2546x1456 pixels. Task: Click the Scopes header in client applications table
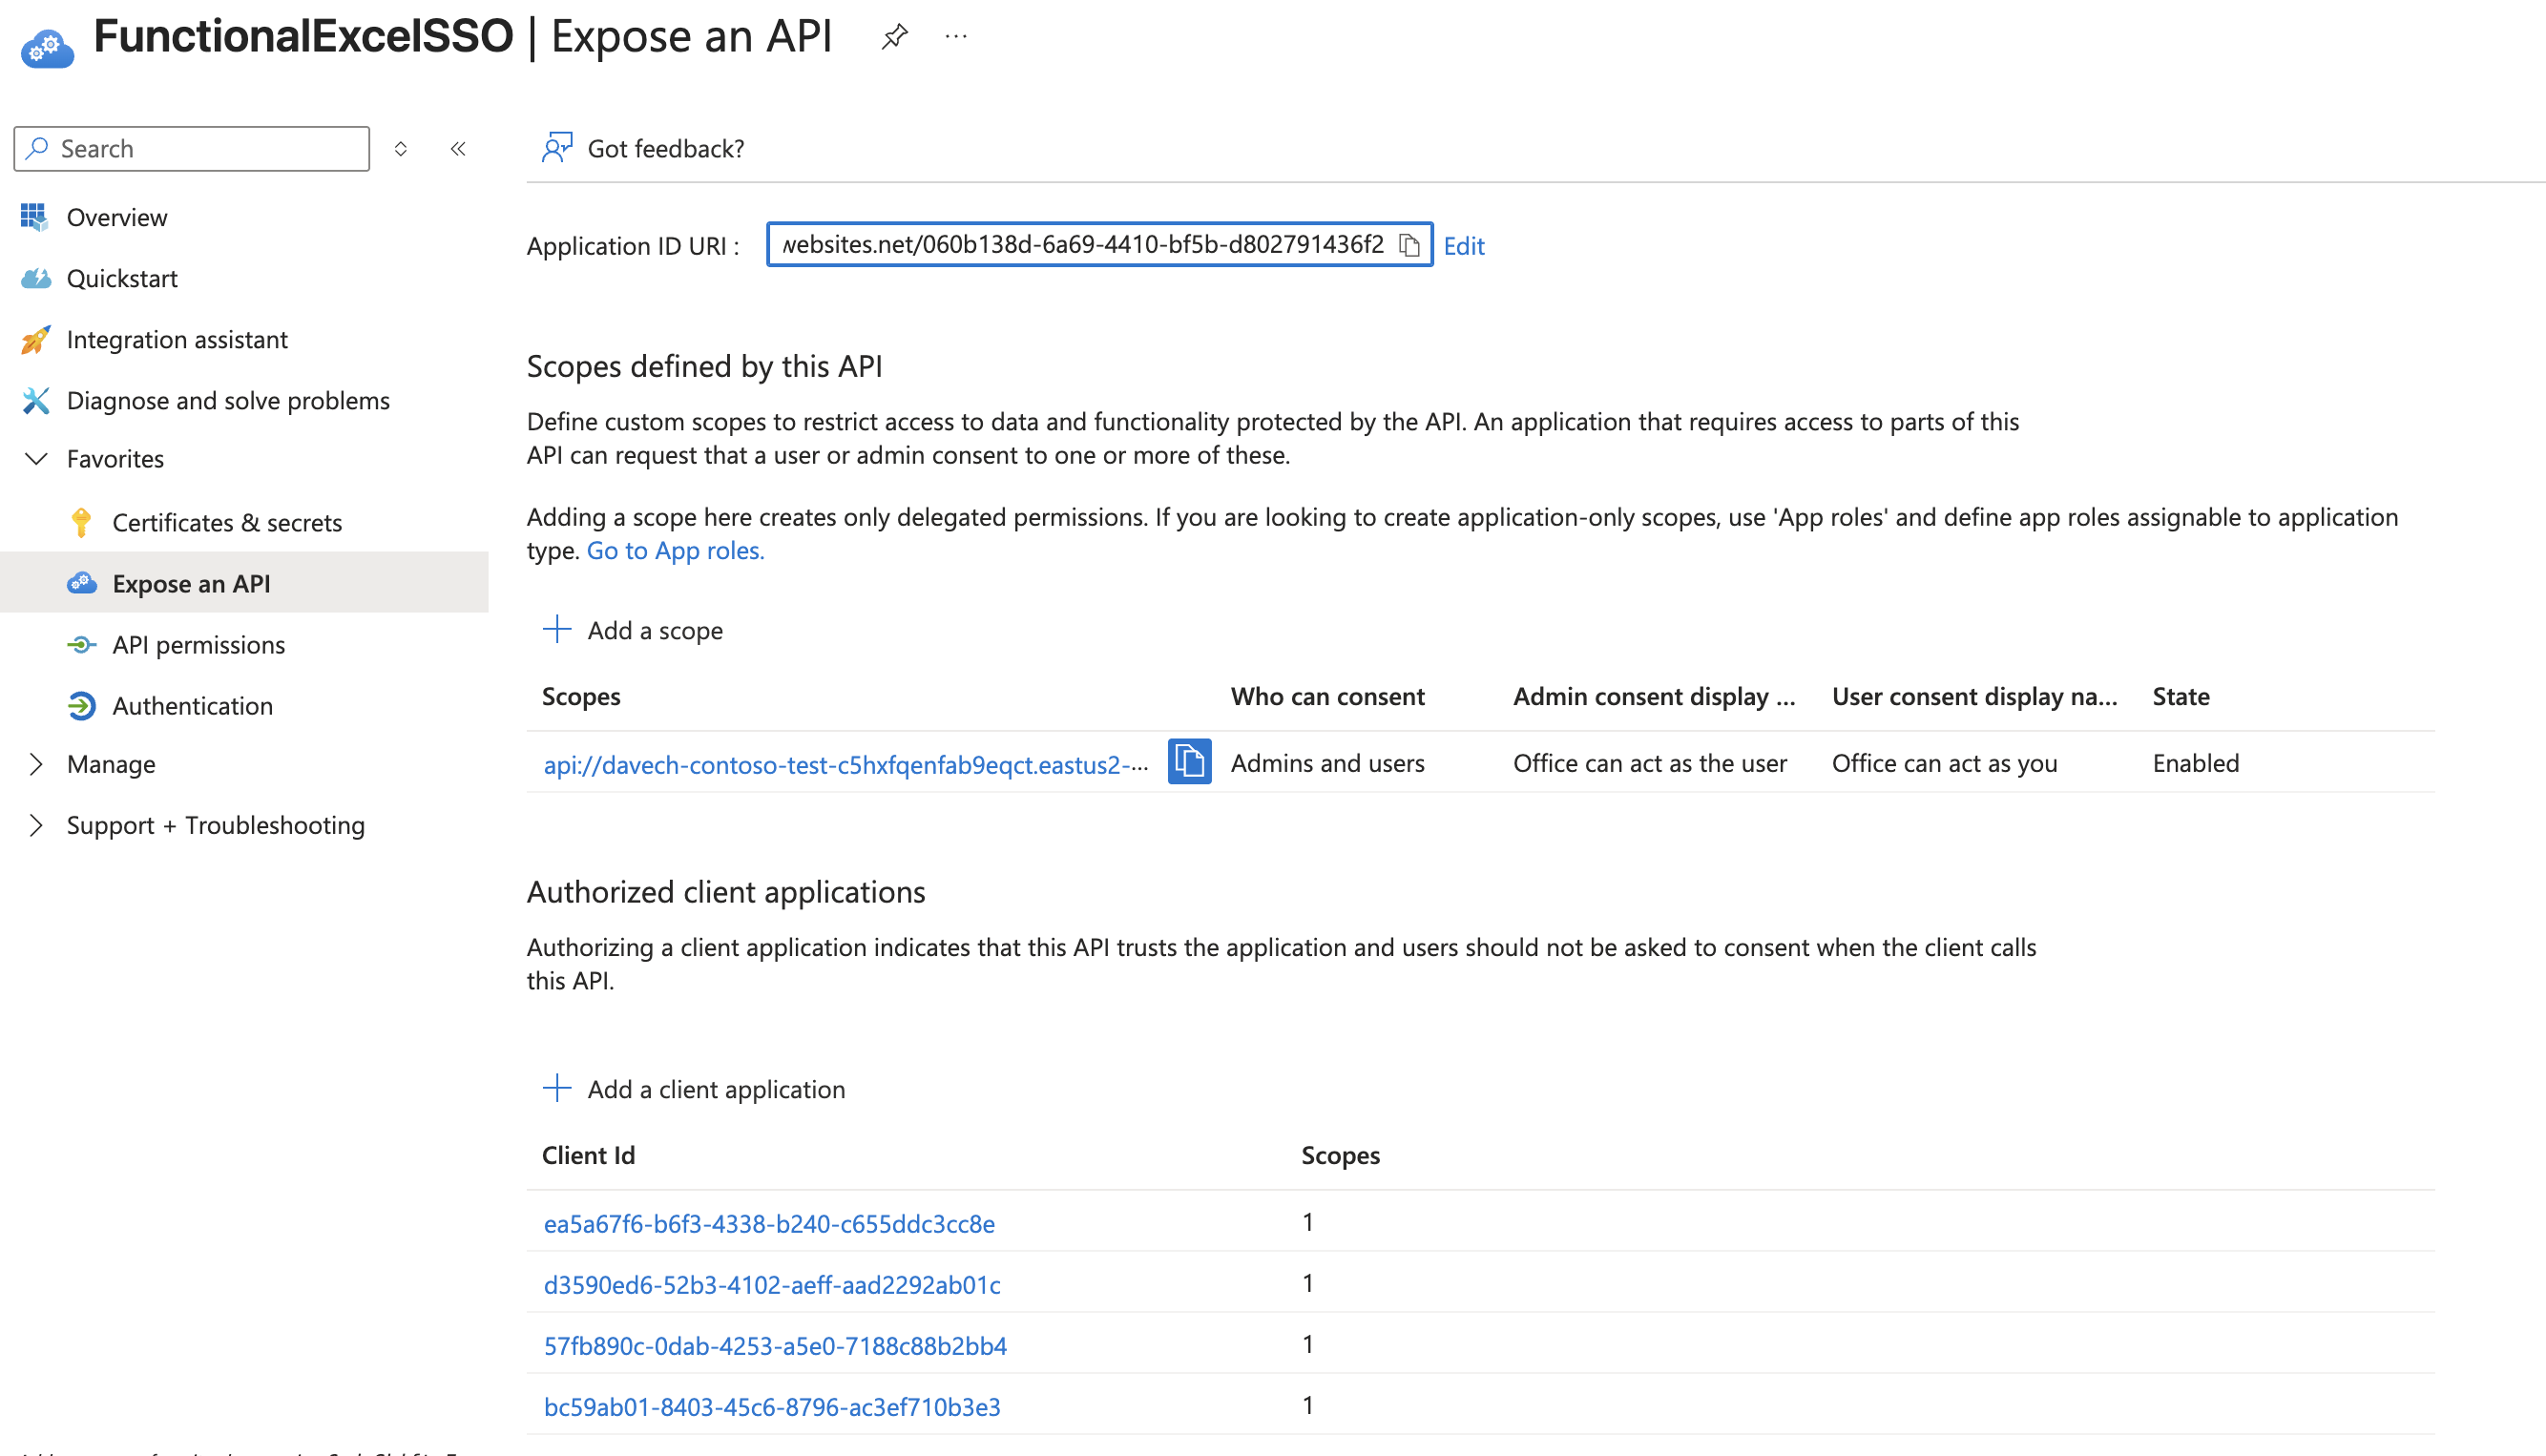1340,1155
